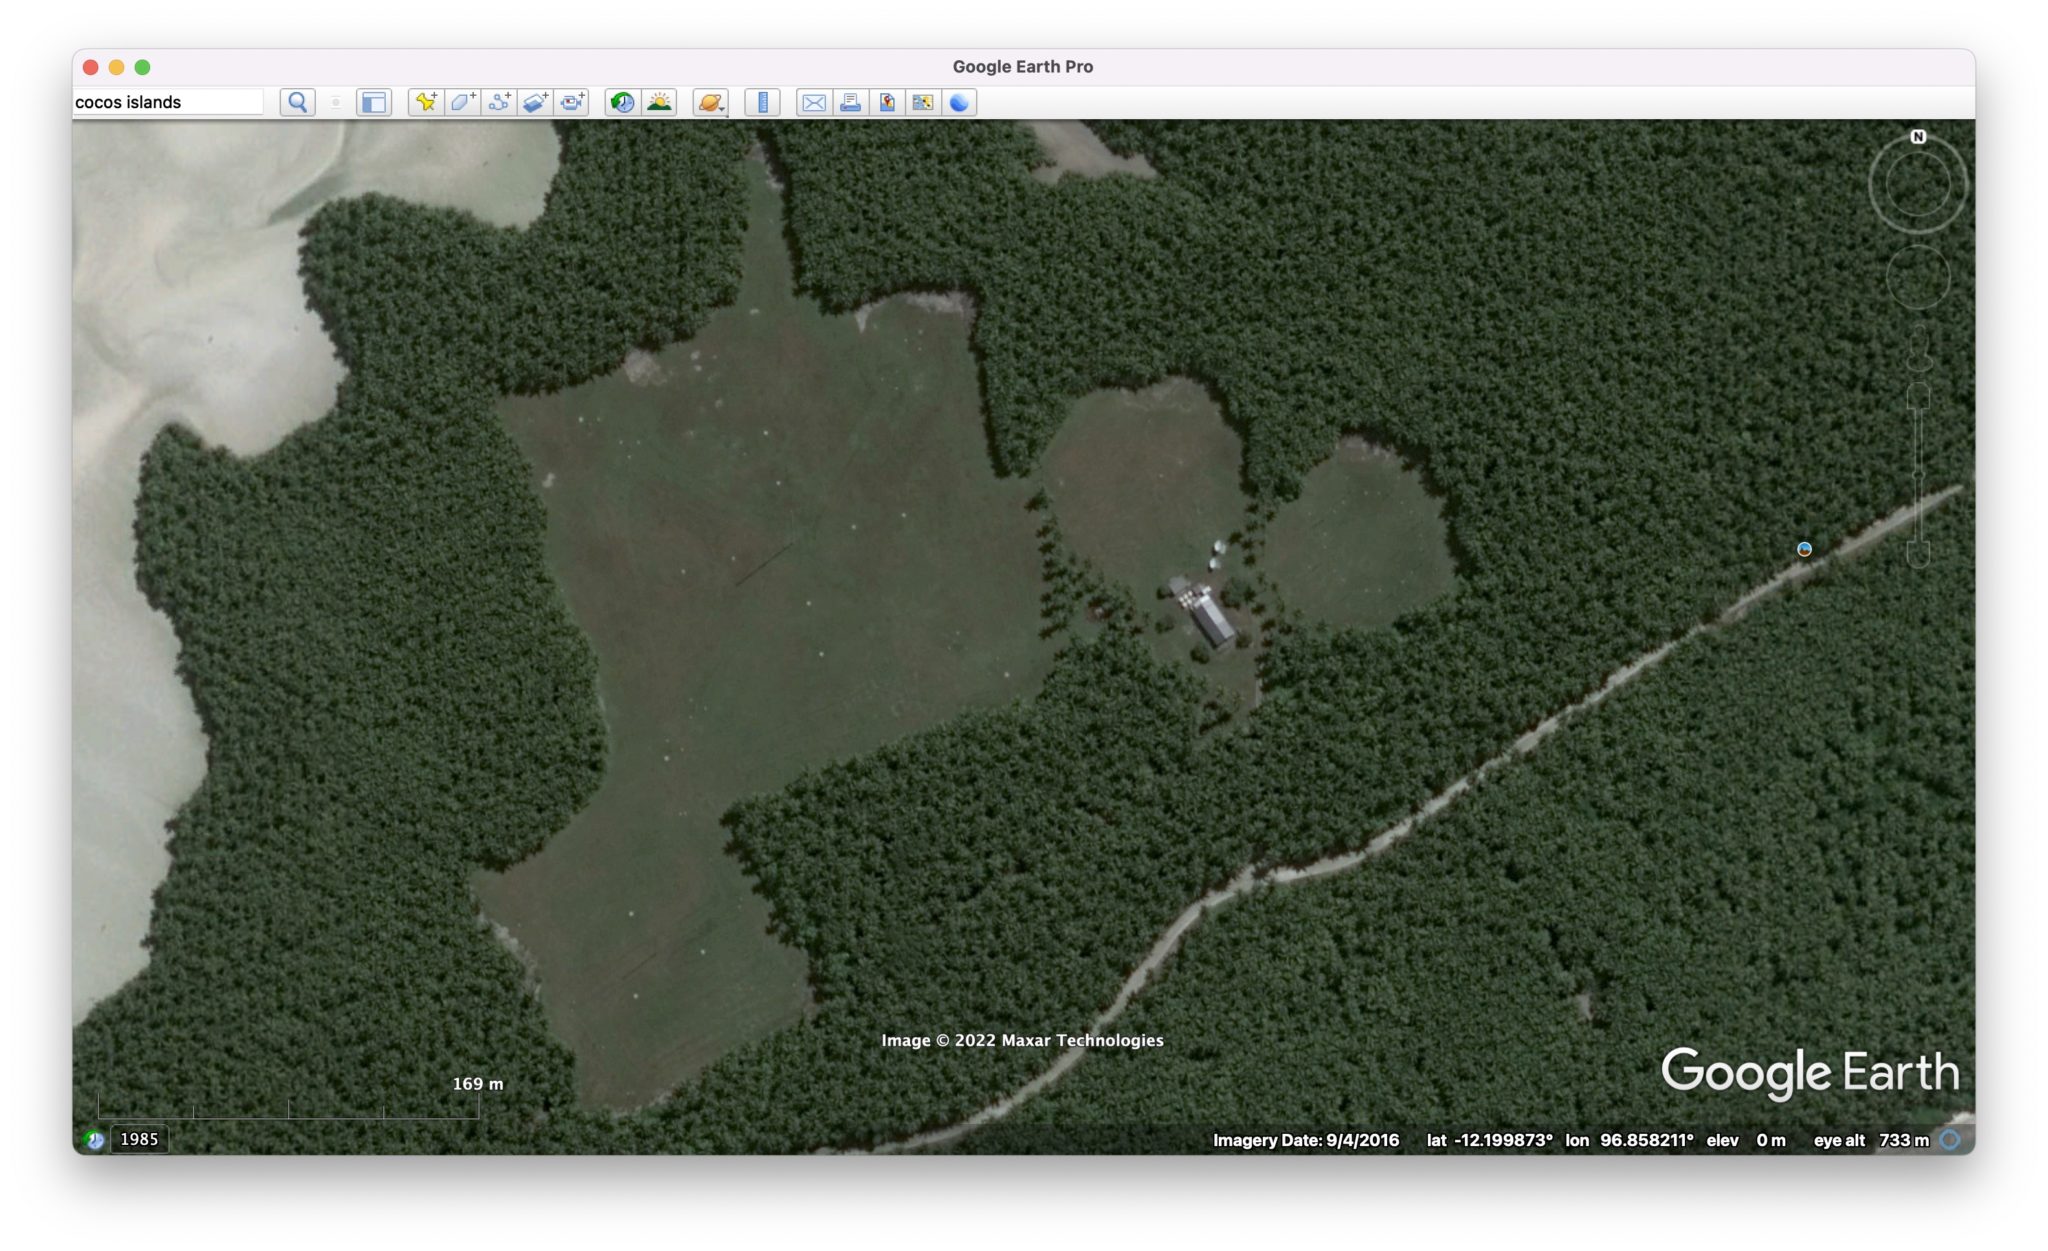Click the Save Image toolbar icon
The width and height of the screenshot is (2048, 1251).
[x=923, y=102]
